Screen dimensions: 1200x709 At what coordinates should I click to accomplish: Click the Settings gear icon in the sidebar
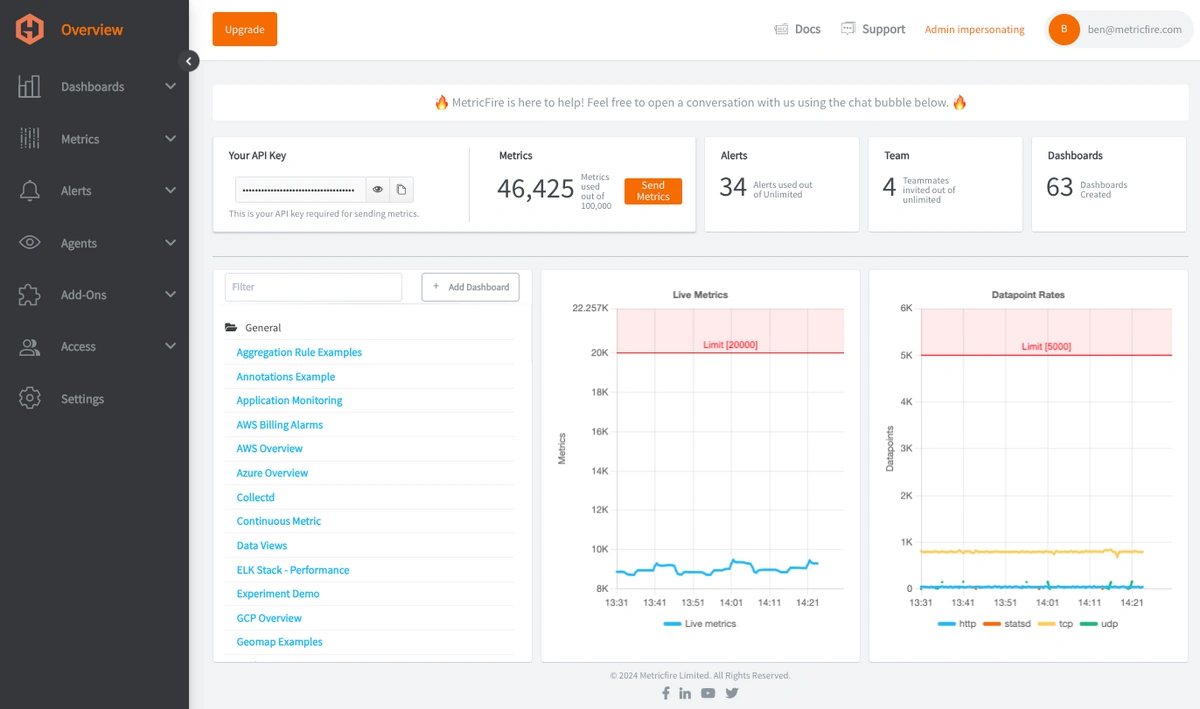point(30,398)
